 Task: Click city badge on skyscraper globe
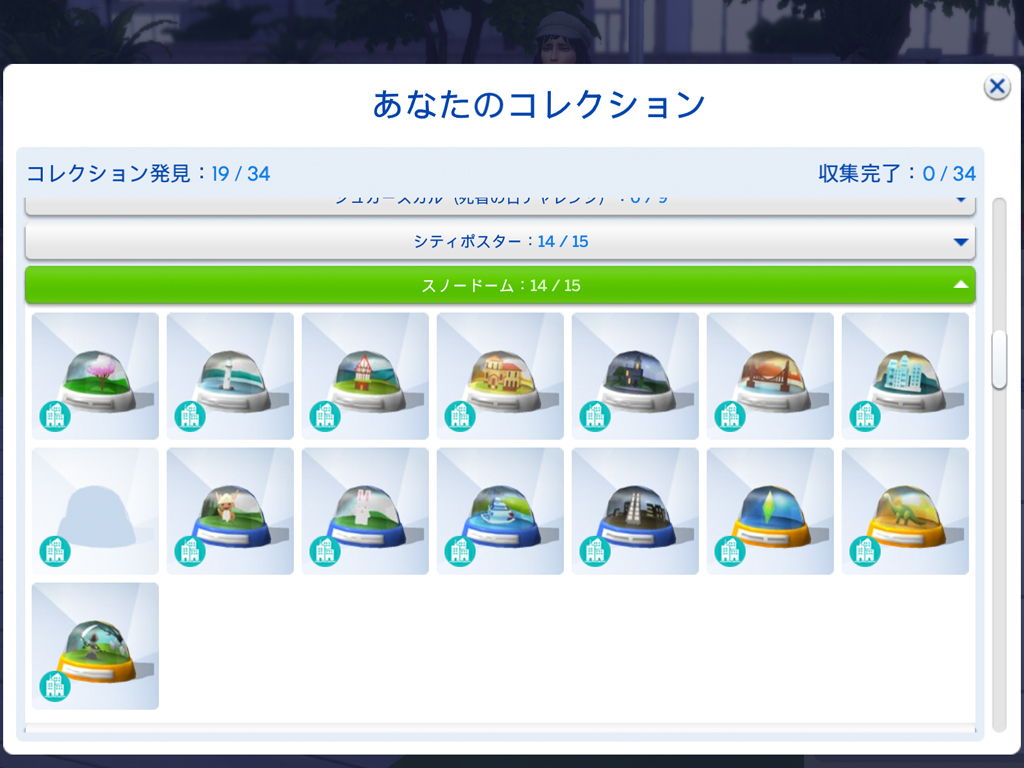(595, 551)
